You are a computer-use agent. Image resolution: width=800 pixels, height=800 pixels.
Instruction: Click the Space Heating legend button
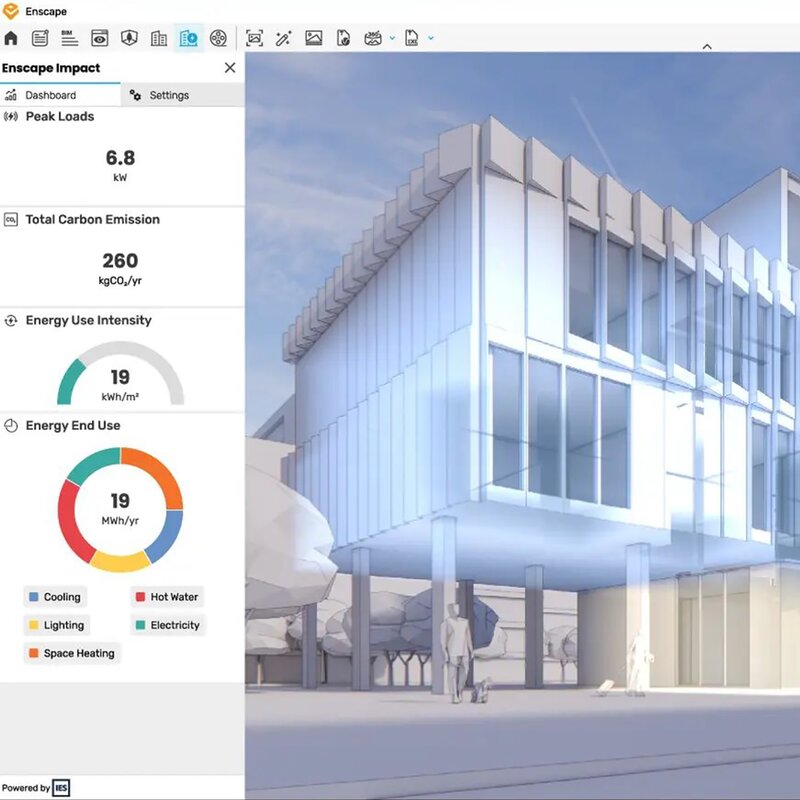71,653
